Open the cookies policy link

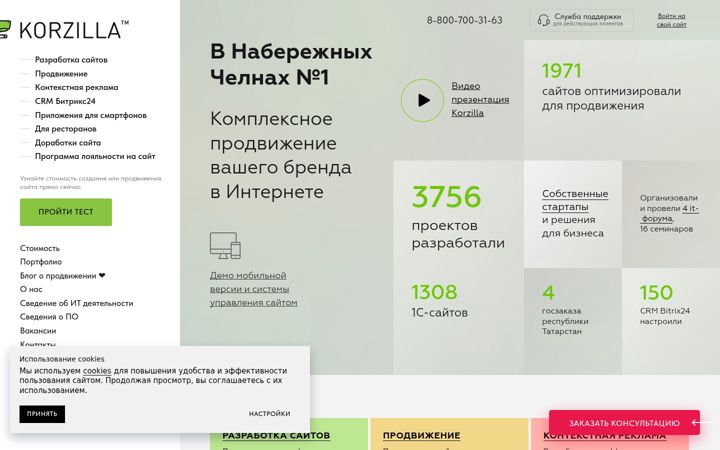[97, 371]
